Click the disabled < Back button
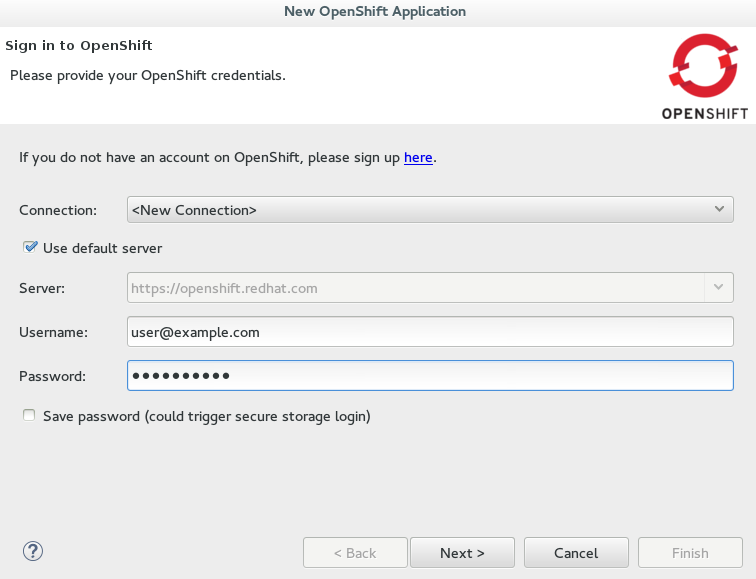 (x=355, y=553)
